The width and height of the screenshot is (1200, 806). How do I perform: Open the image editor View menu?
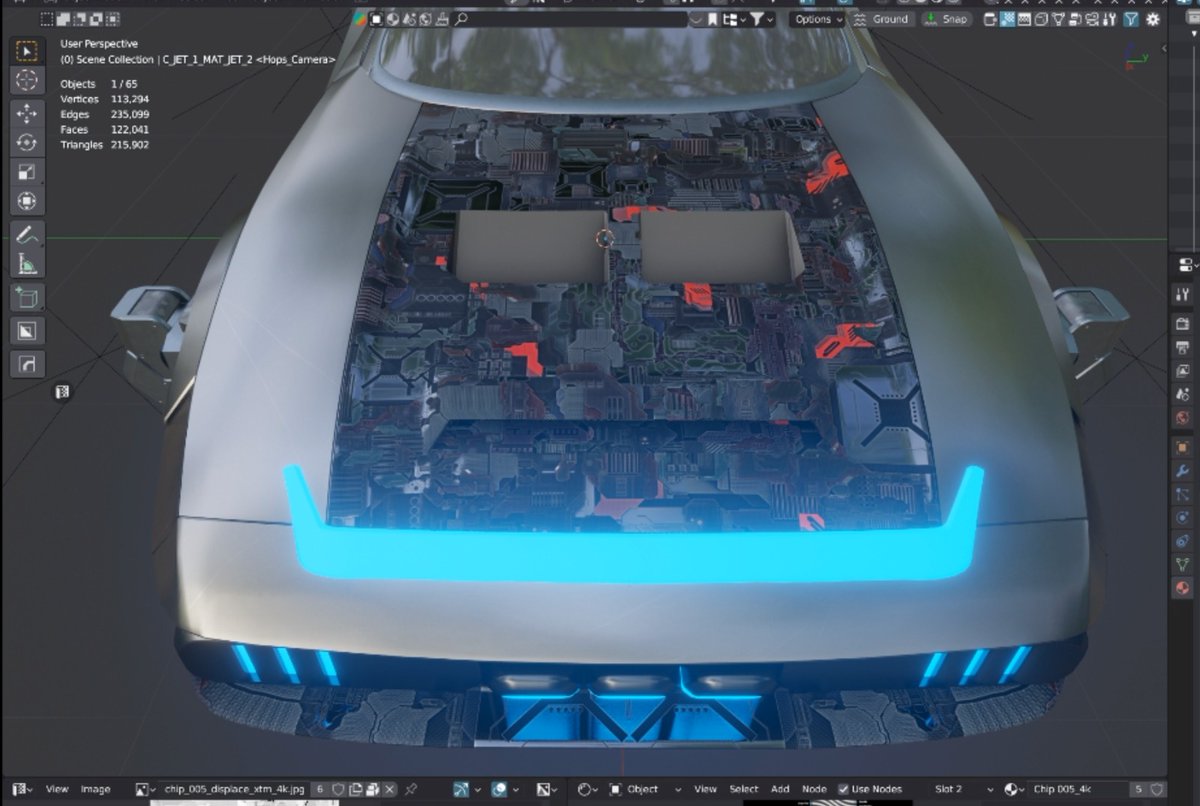pyautogui.click(x=57, y=789)
